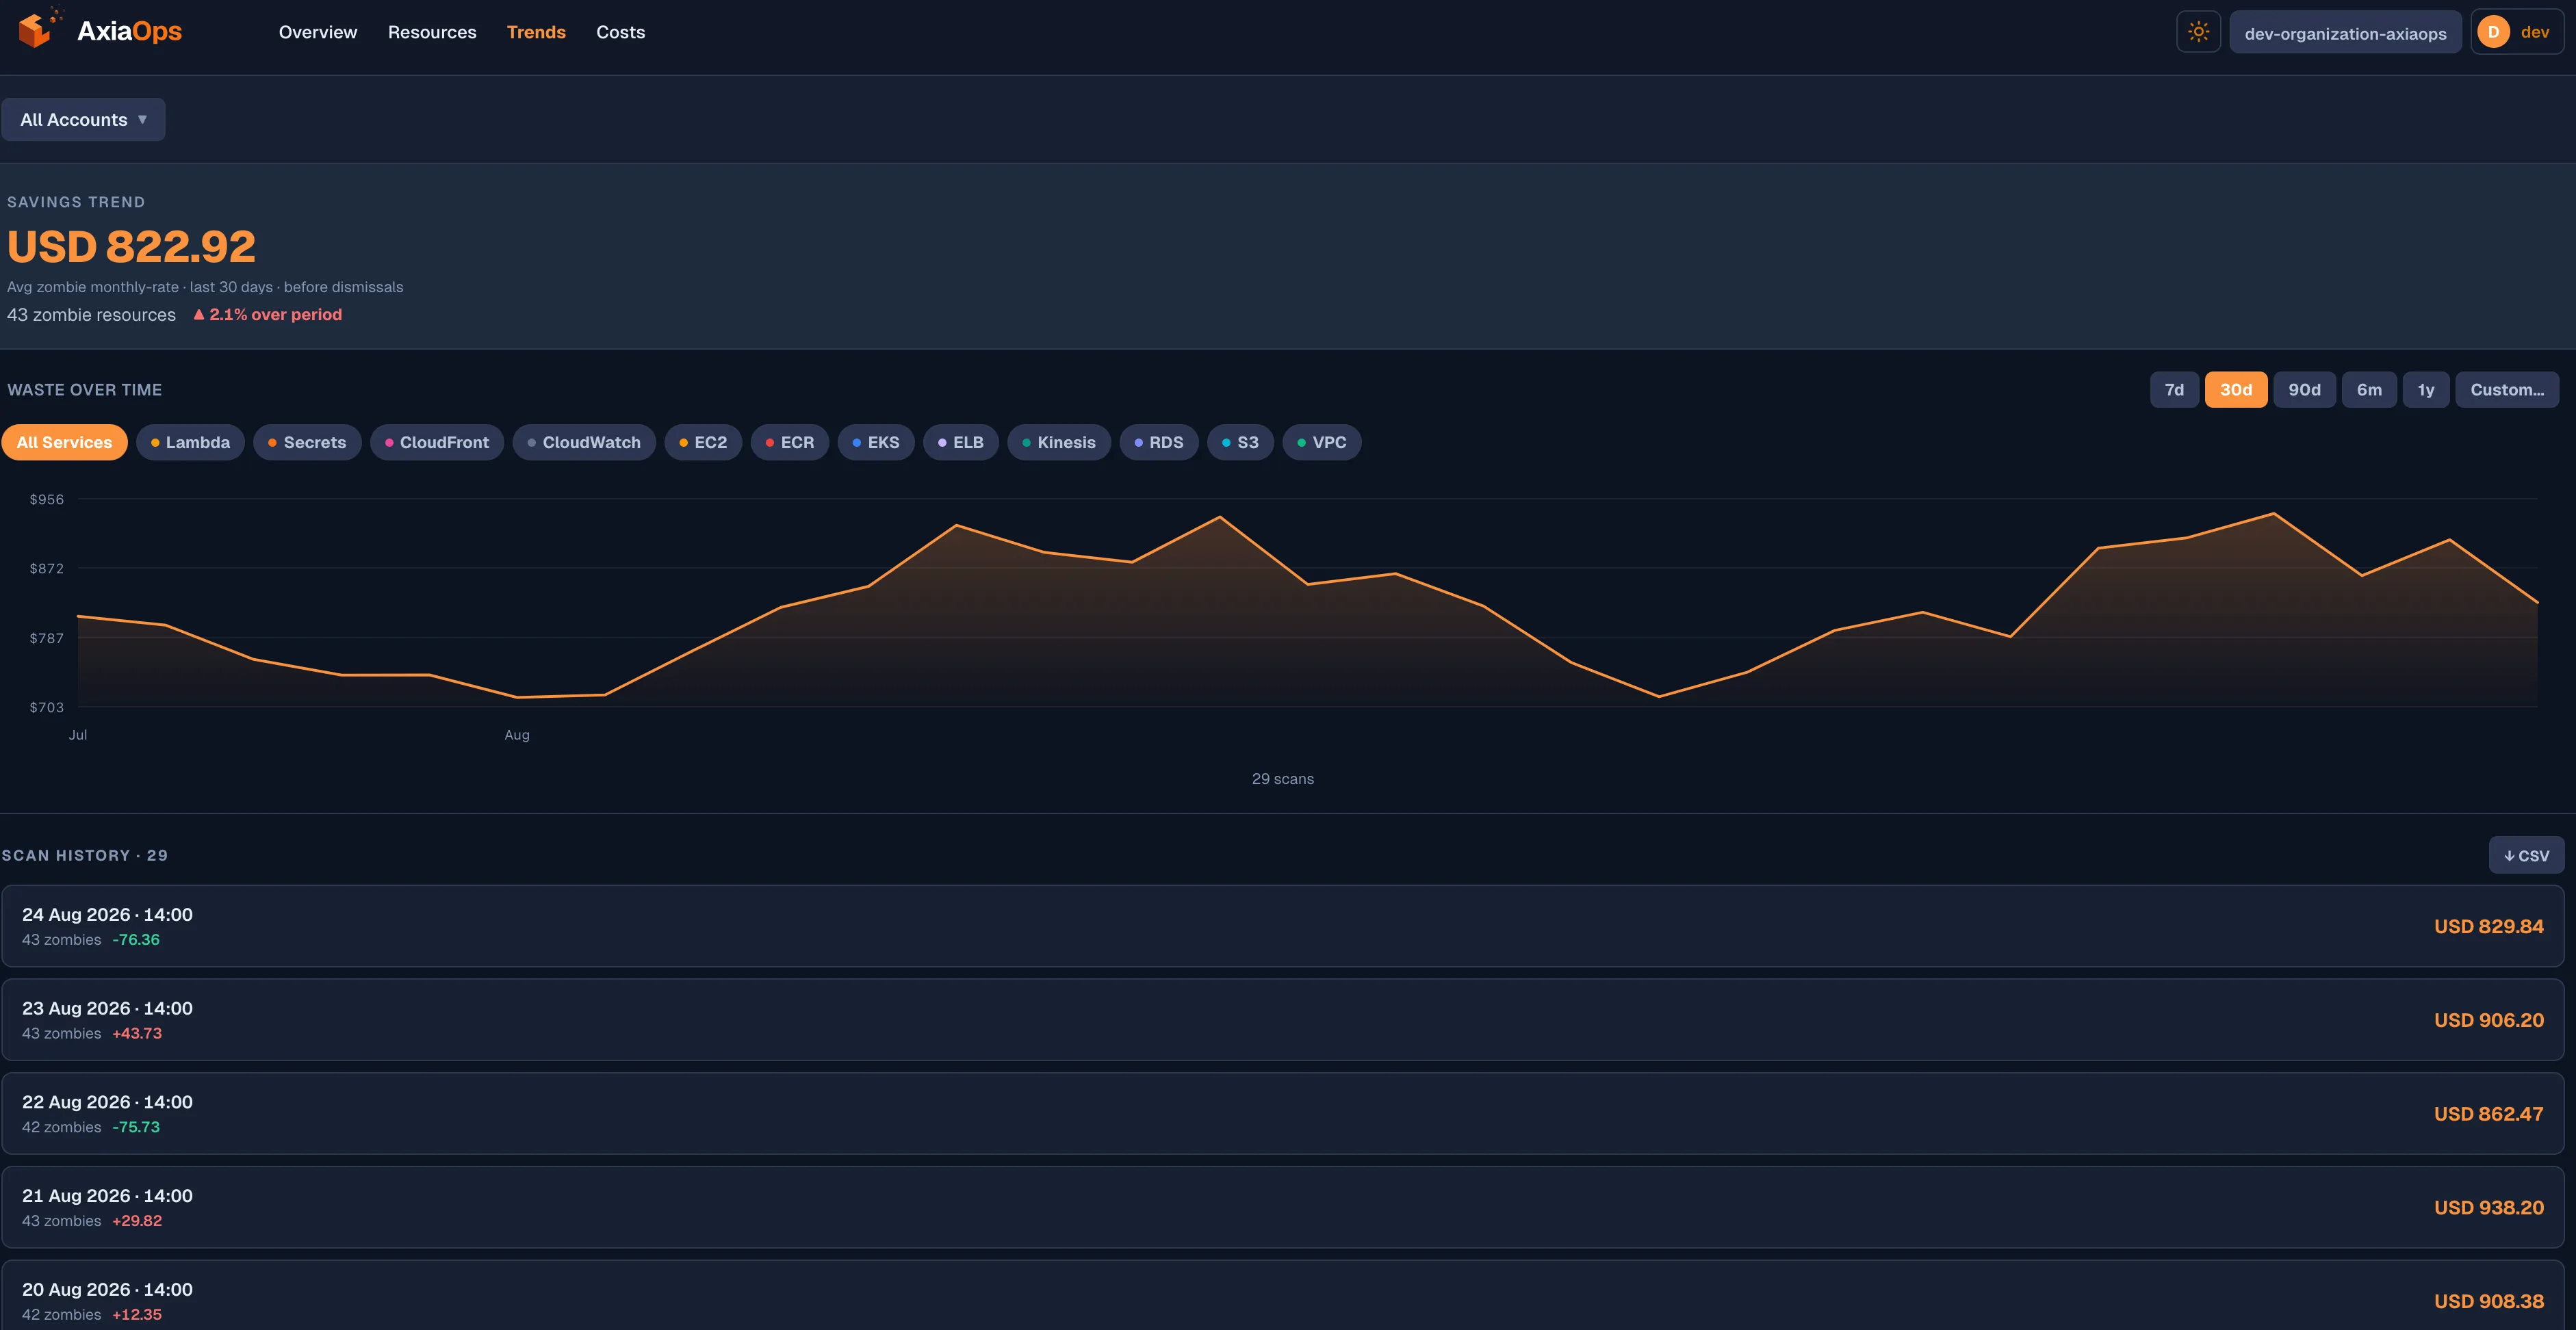Filter chart by Secrets service
This screenshot has height=1330, width=2576.
click(307, 442)
